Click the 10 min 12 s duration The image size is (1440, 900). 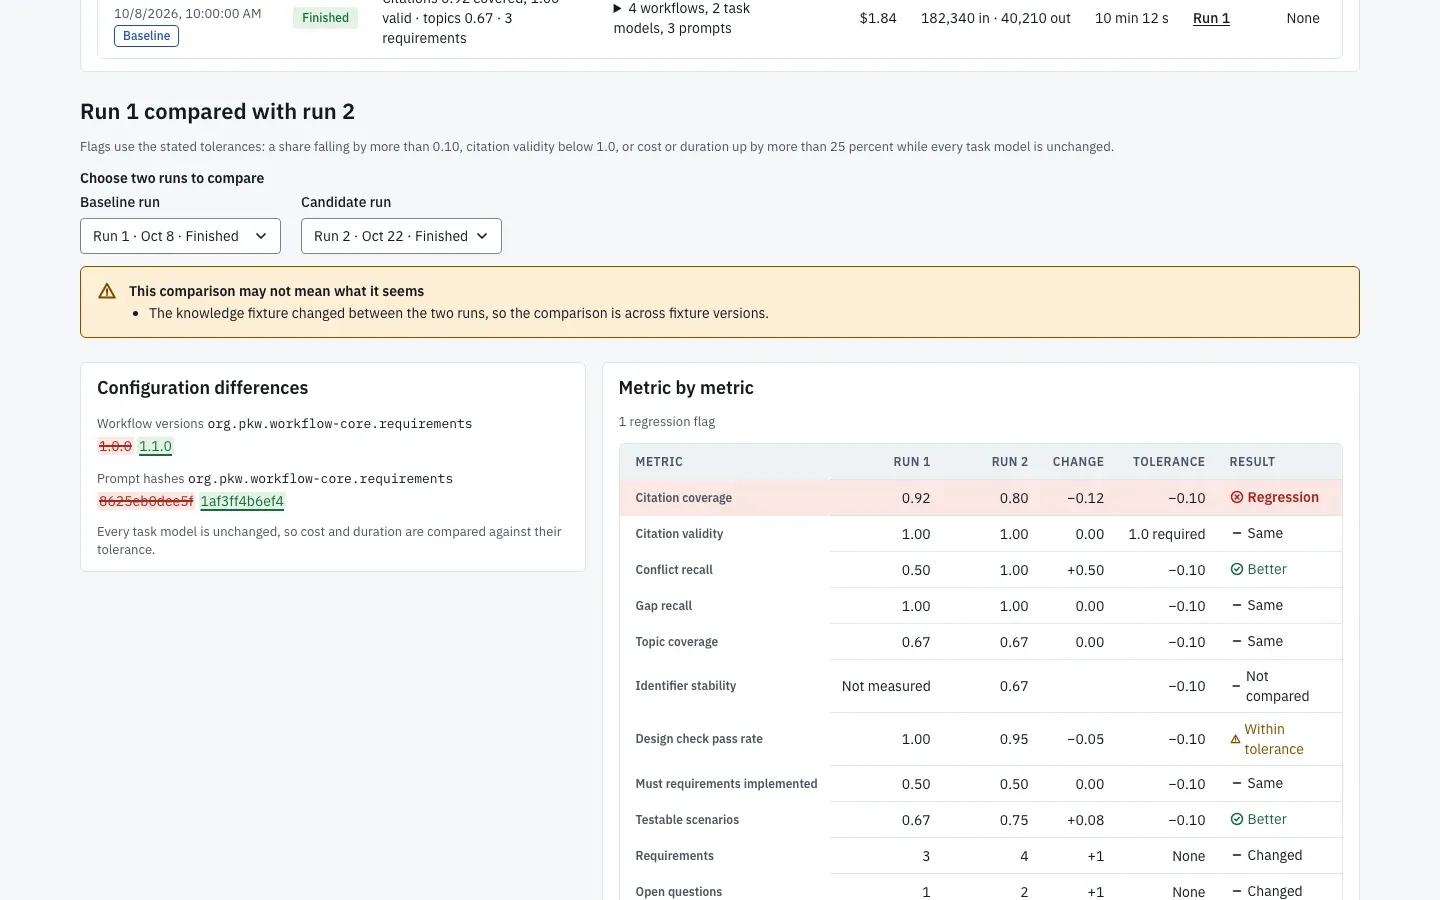click(x=1131, y=18)
